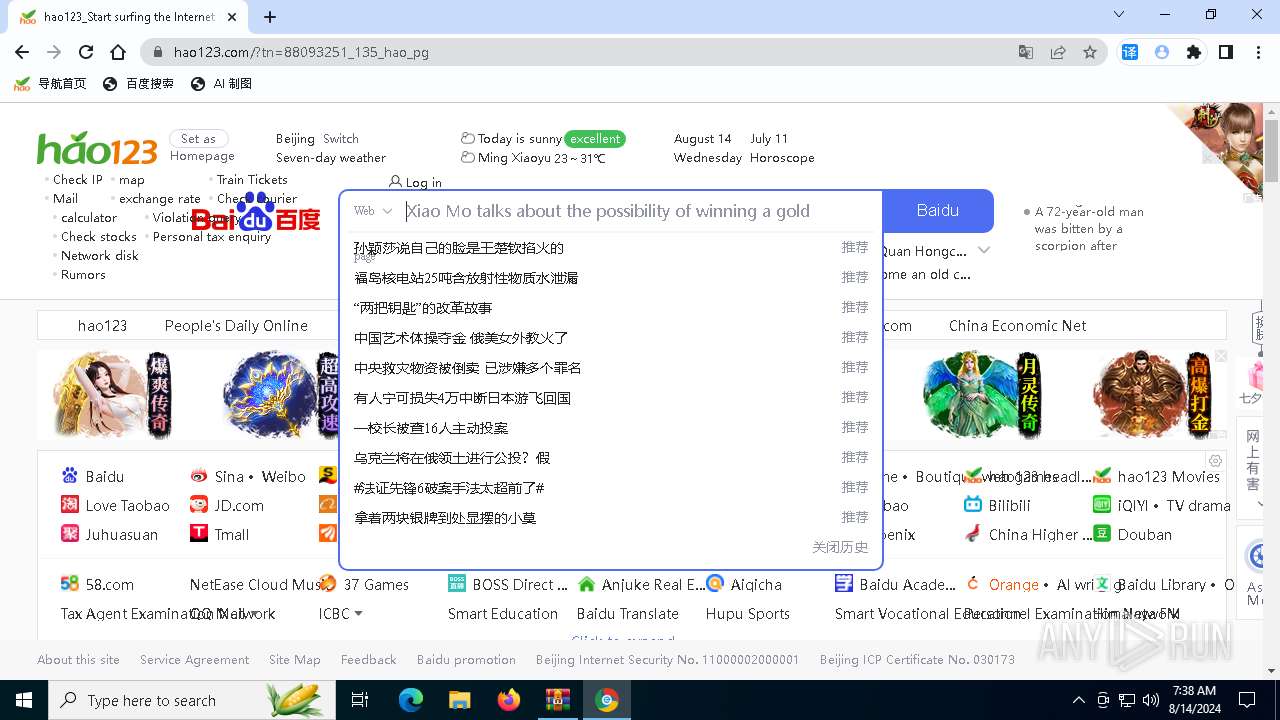Open Task View on taskbar
Image resolution: width=1280 pixels, height=720 pixels.
pos(360,700)
